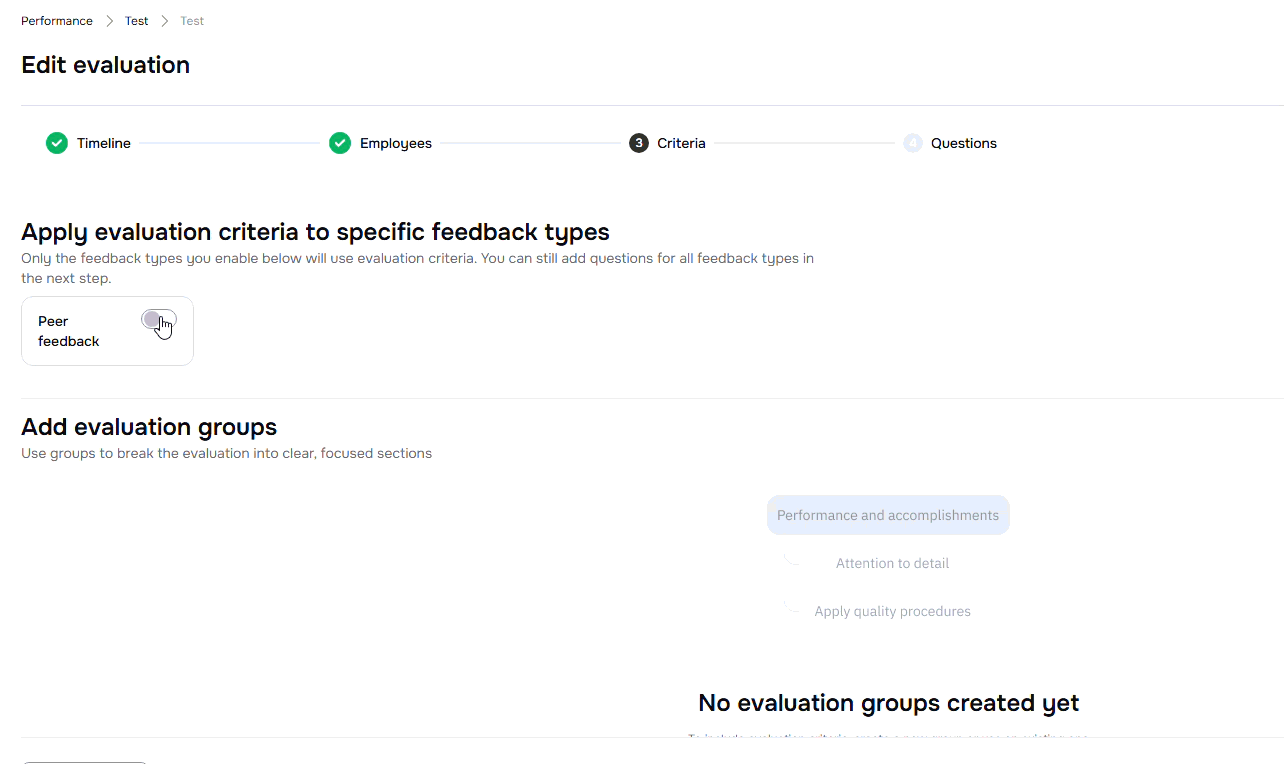Viewport: 1284px width, 764px height.
Task: Click the chevron after Performance breadcrumb
Action: (109, 21)
